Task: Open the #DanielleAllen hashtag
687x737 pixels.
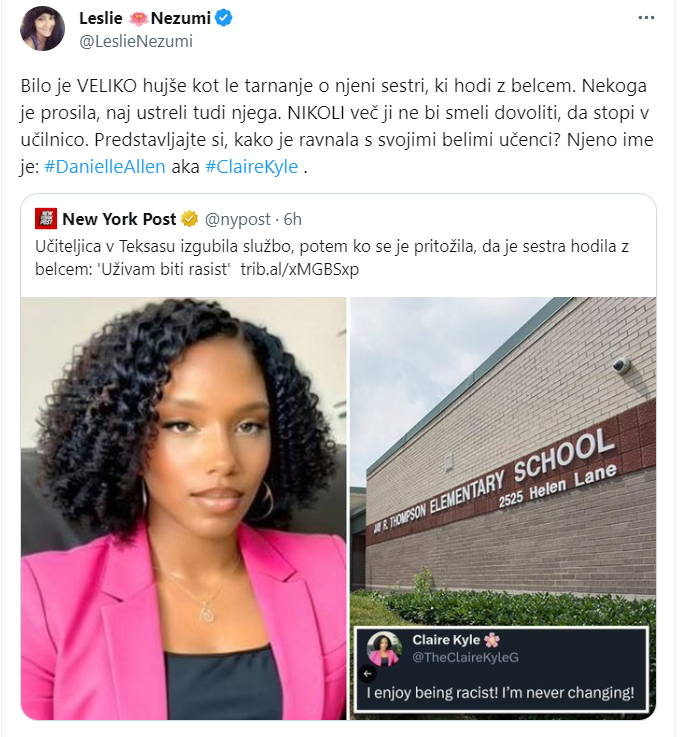Action: click(x=105, y=166)
